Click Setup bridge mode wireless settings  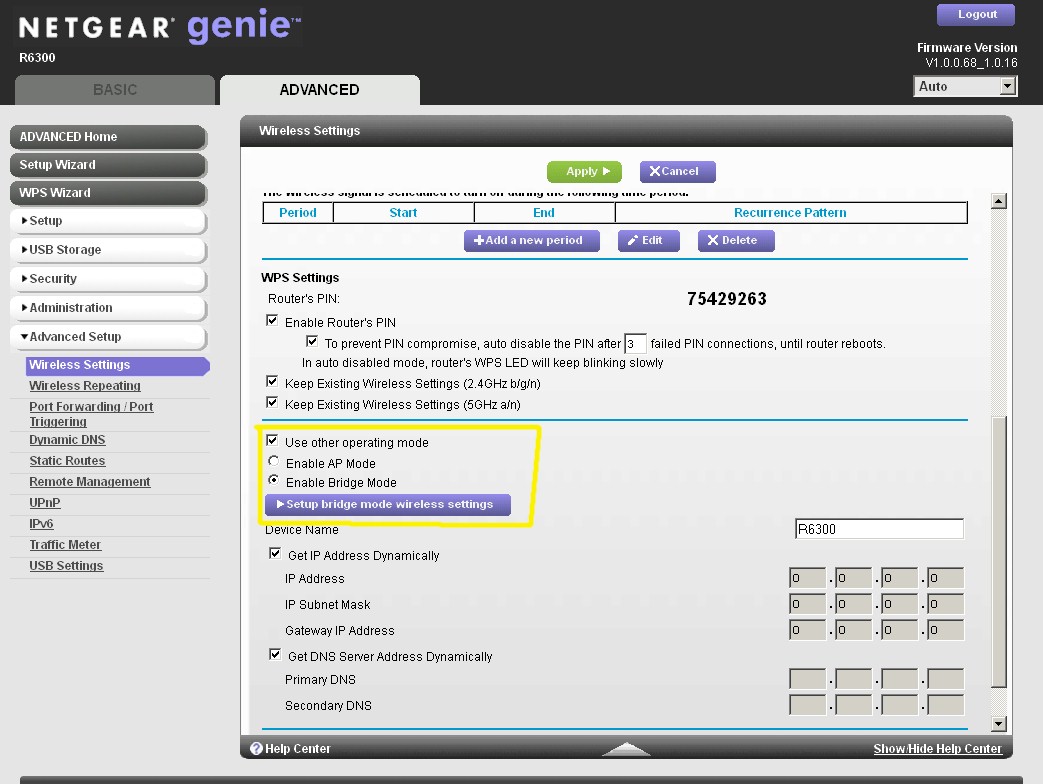(388, 505)
